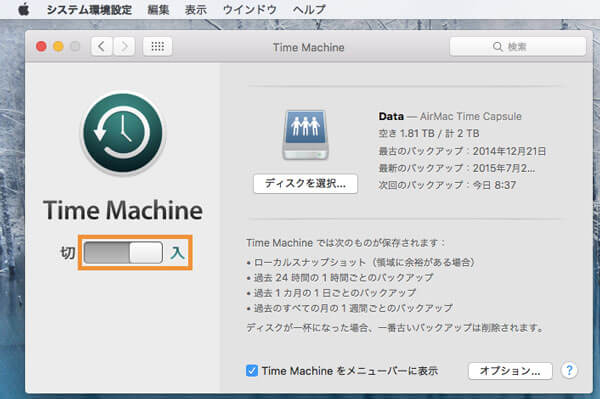Image resolution: width=600 pixels, height=399 pixels.
Task: Open the システム環境設定 menu
Action: tap(89, 10)
